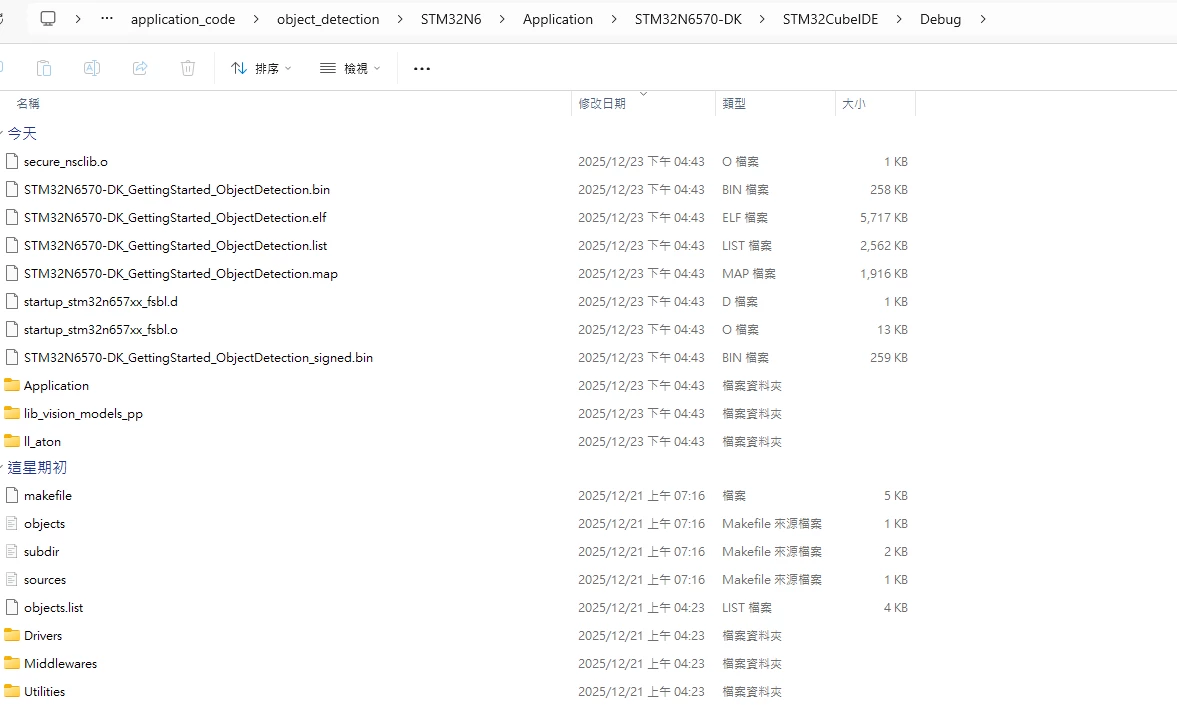Image resolution: width=1177 pixels, height=716 pixels.
Task: Select ObjectDetection.list file icon
Action: tap(11, 245)
